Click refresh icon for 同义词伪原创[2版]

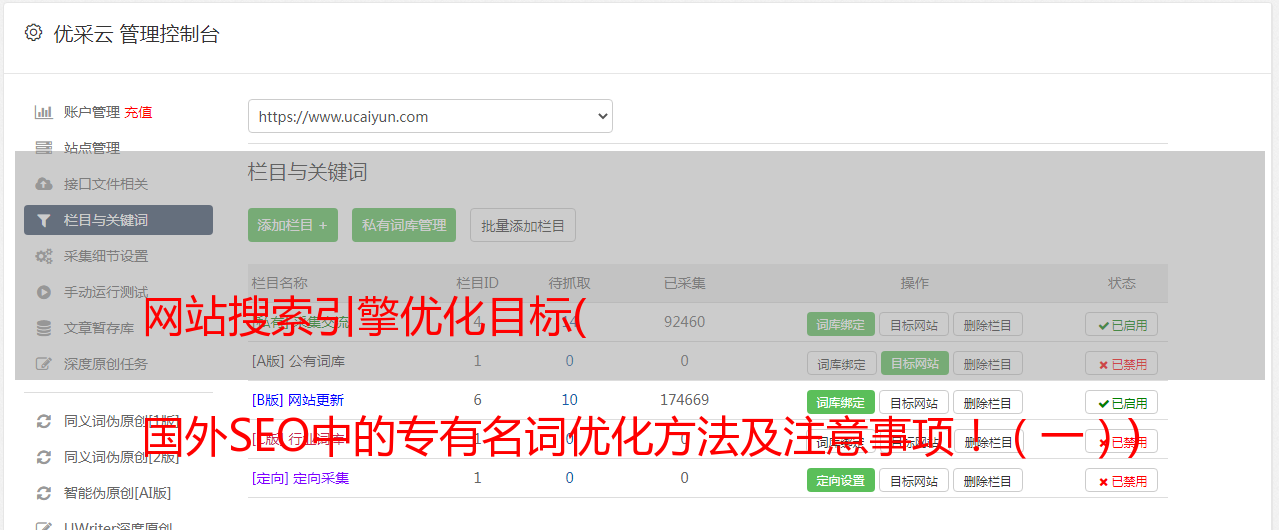[43, 457]
